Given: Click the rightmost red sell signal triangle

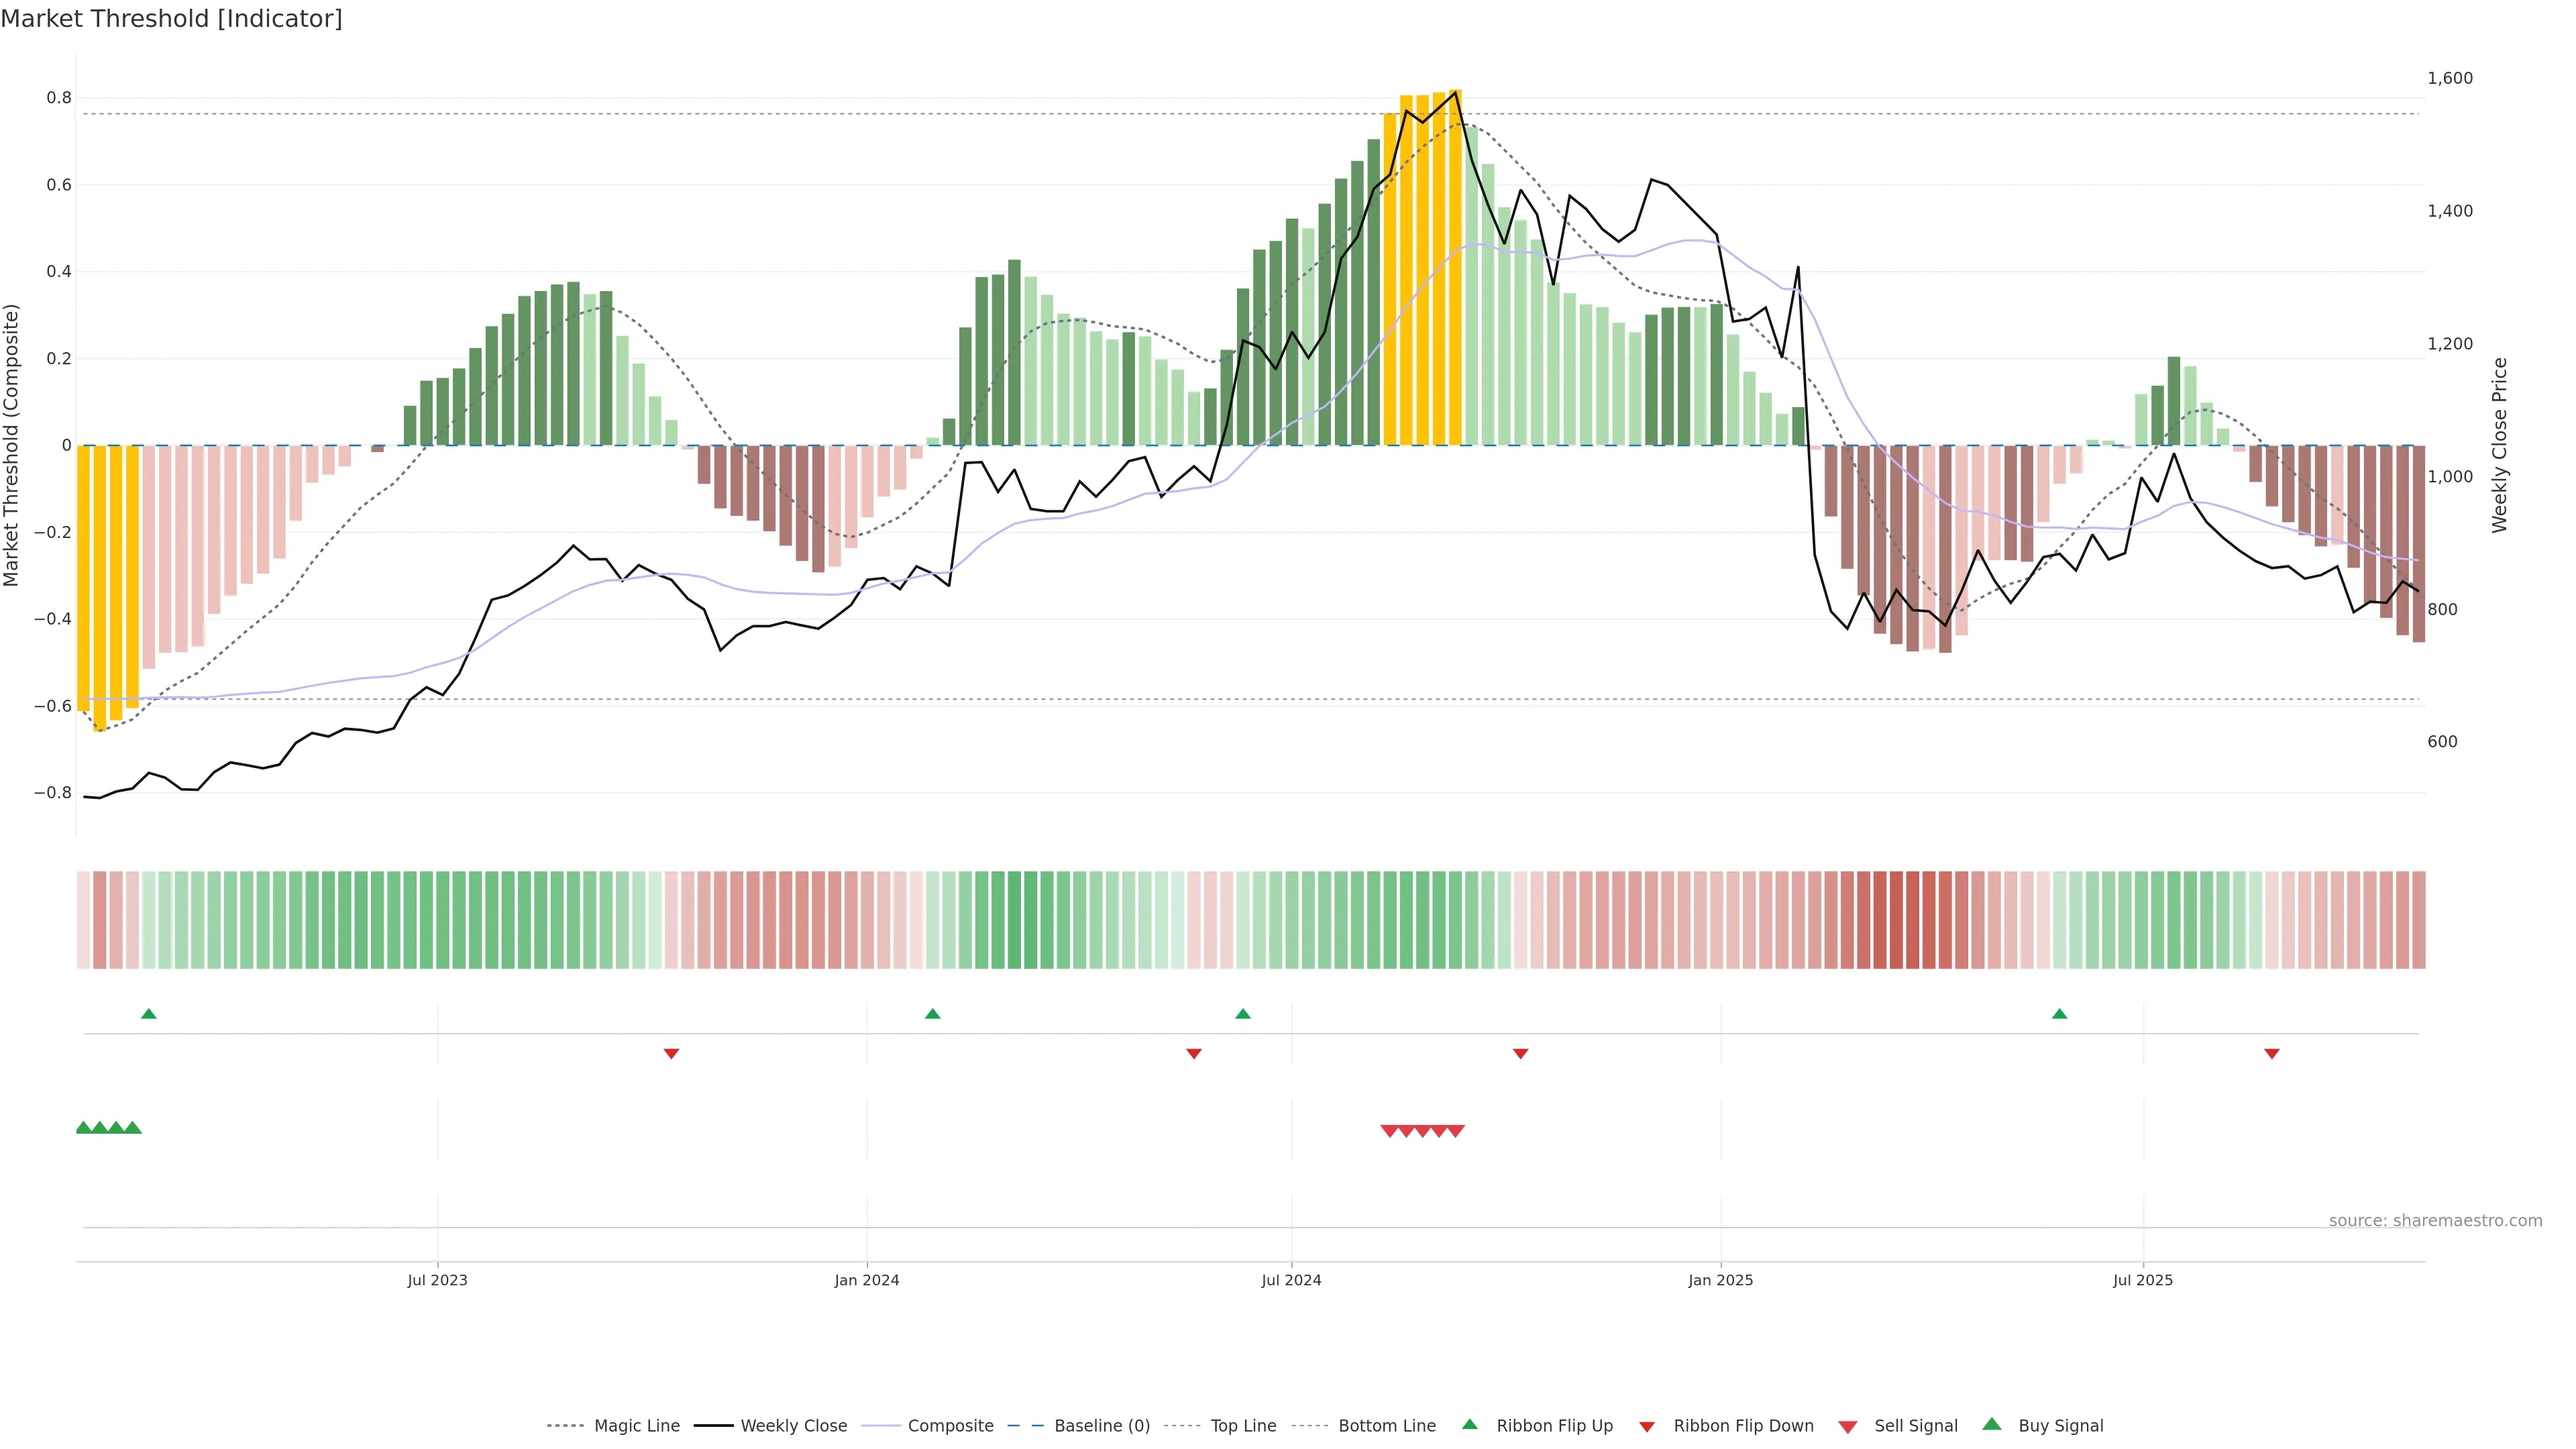Looking at the screenshot, I should pos(1456,1131).
